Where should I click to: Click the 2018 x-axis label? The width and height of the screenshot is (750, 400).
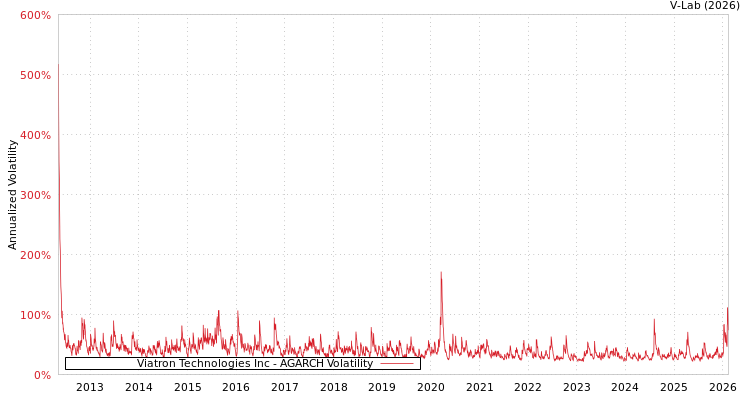point(333,387)
